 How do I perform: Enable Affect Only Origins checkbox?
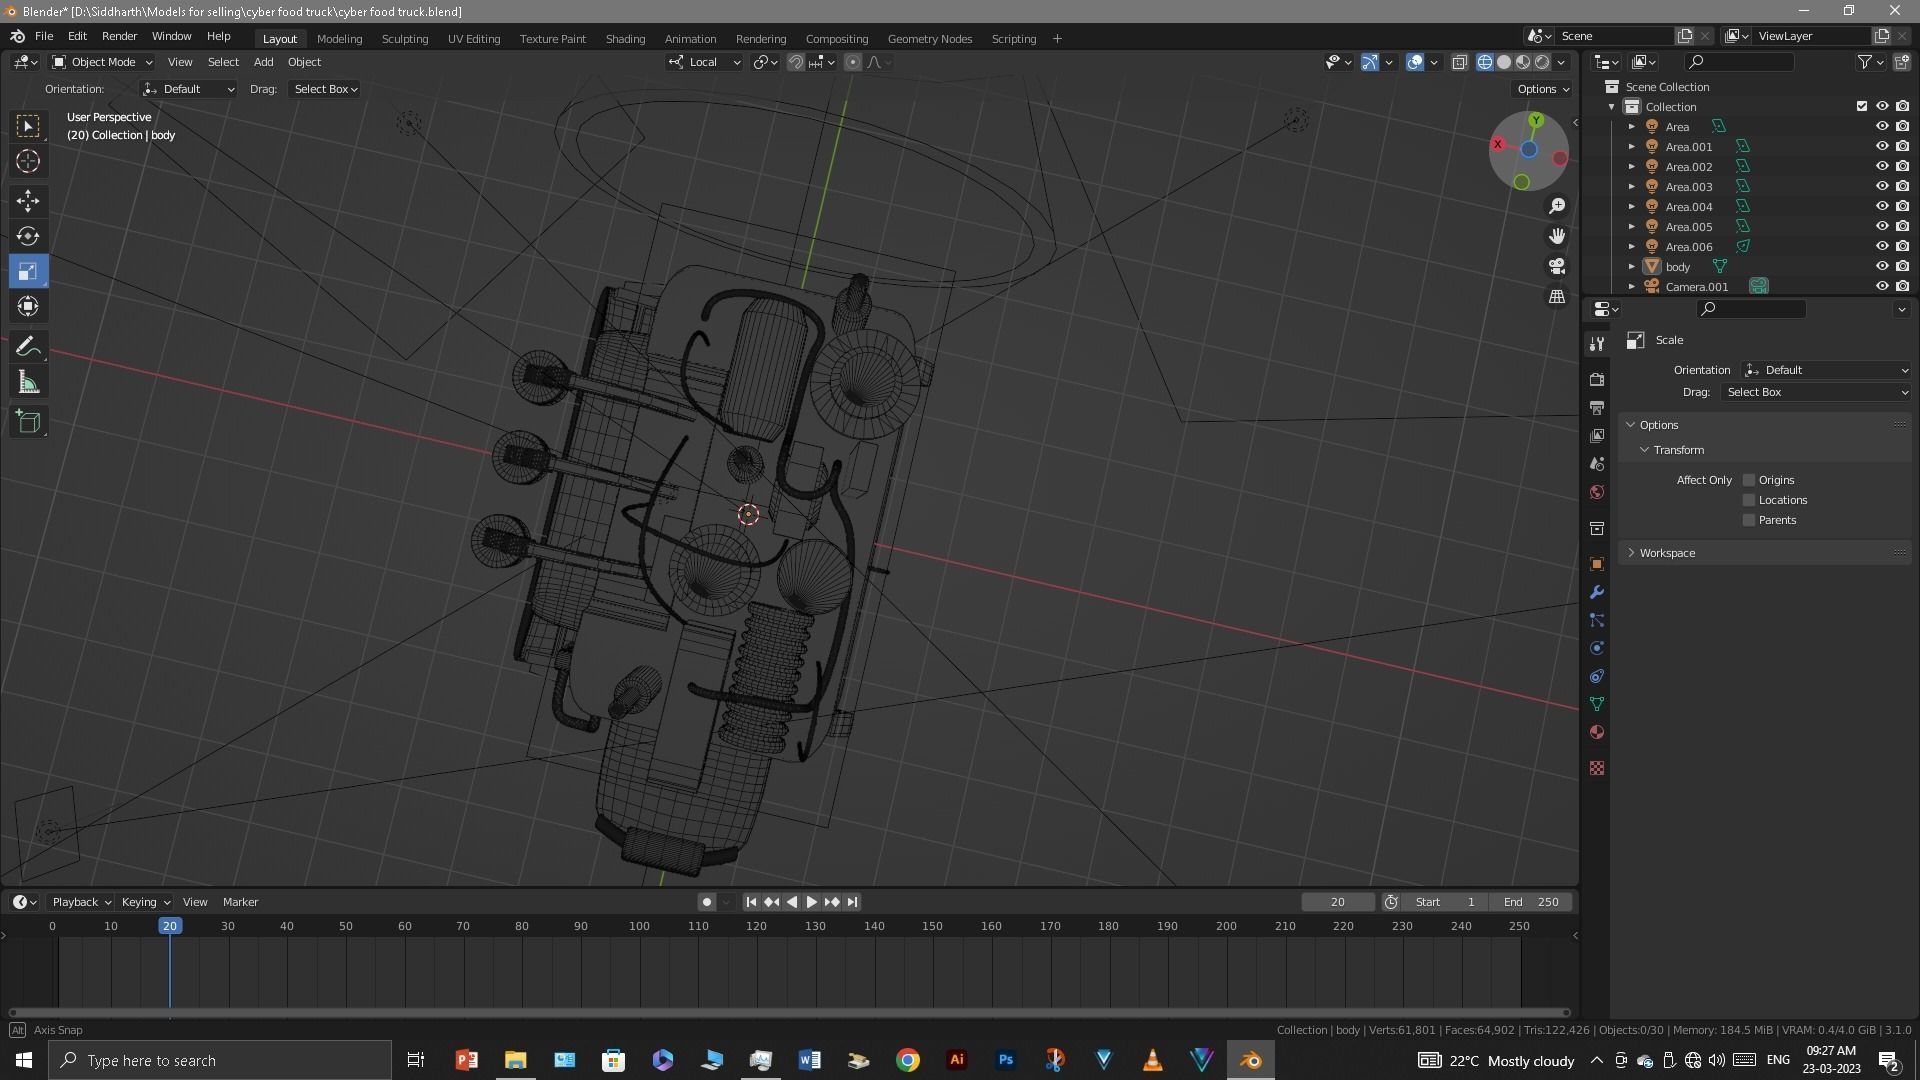(x=1749, y=480)
